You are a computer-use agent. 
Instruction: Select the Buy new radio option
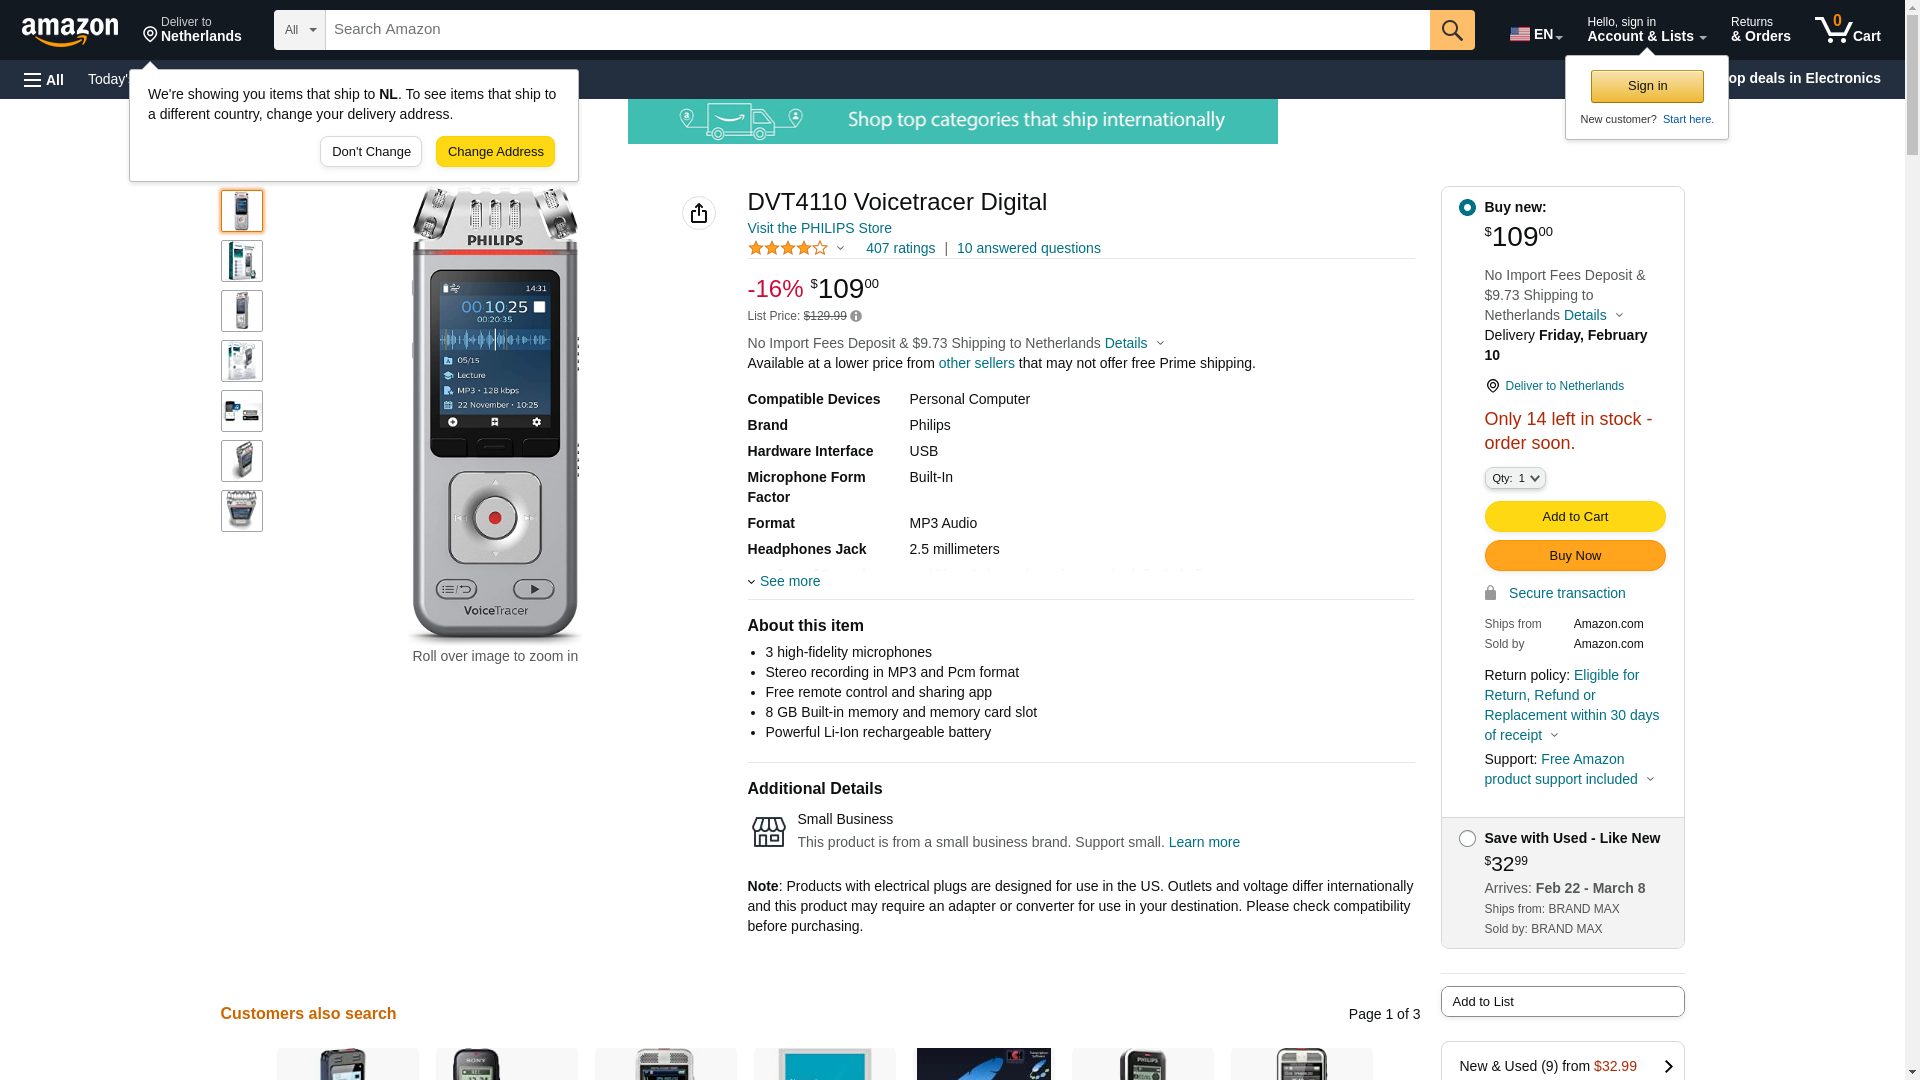1466,207
